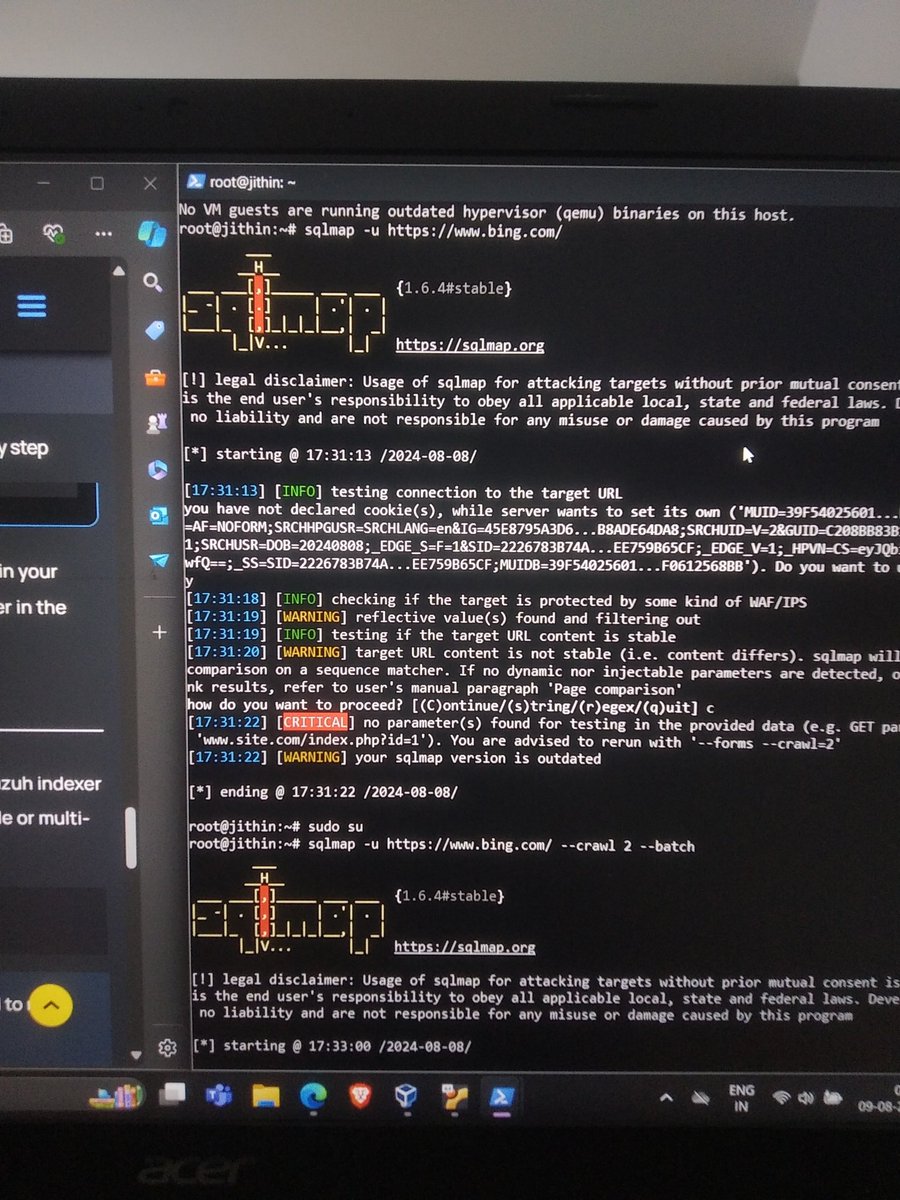Open Microsoft Edge from taskbar
This screenshot has width=900, height=1200.
[x=312, y=1097]
